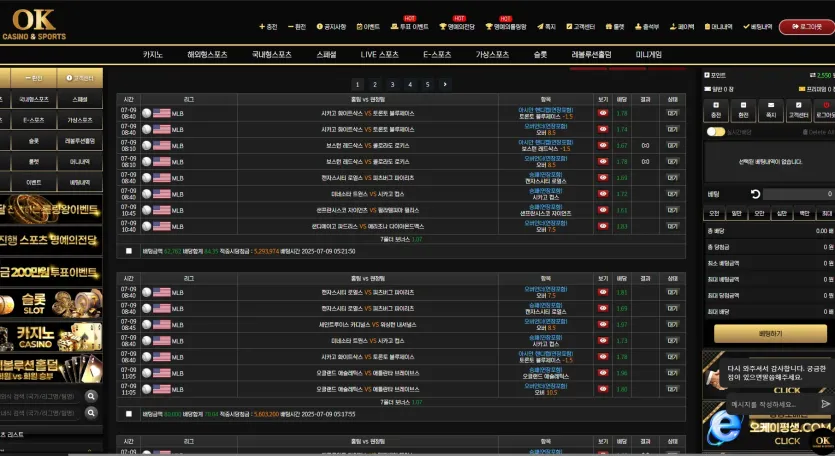This screenshot has width=835, height=456.
Task: Open 출석부 attendance in top bar
Action: [647, 27]
